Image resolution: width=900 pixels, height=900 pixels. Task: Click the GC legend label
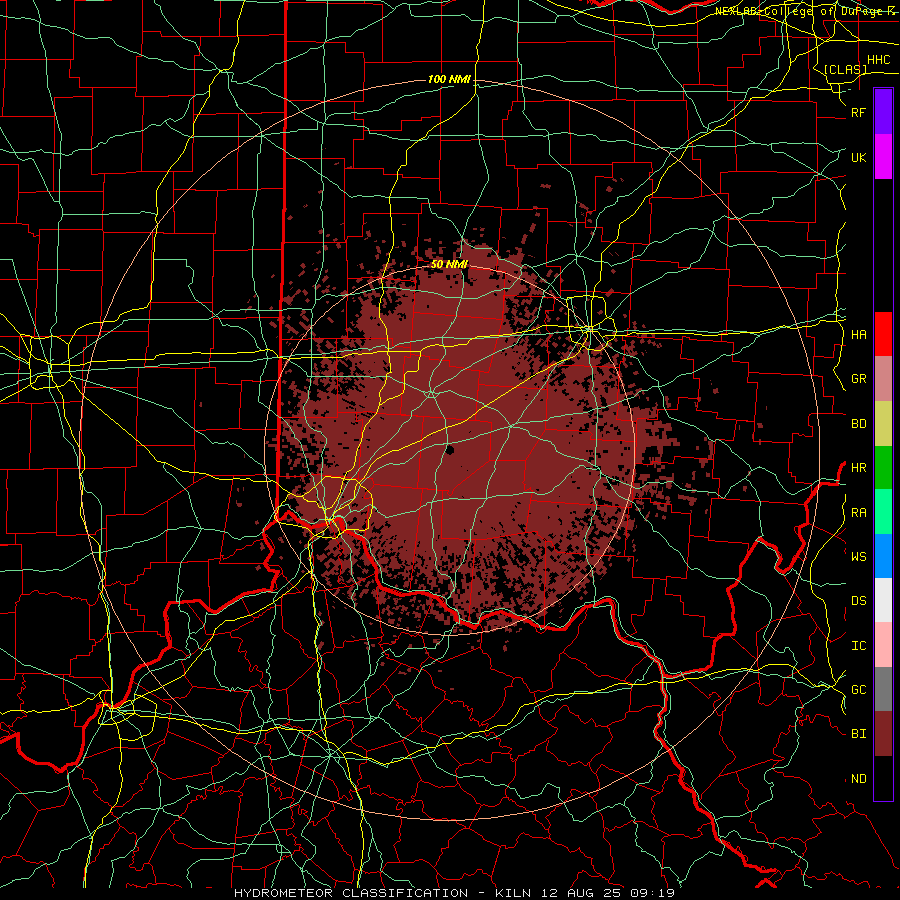point(858,690)
